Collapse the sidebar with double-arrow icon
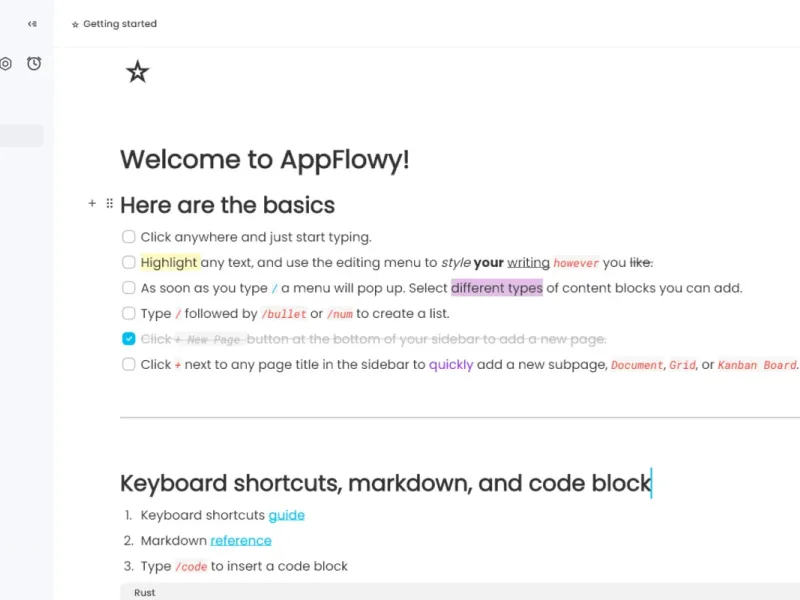The height and width of the screenshot is (600, 800). tap(32, 24)
